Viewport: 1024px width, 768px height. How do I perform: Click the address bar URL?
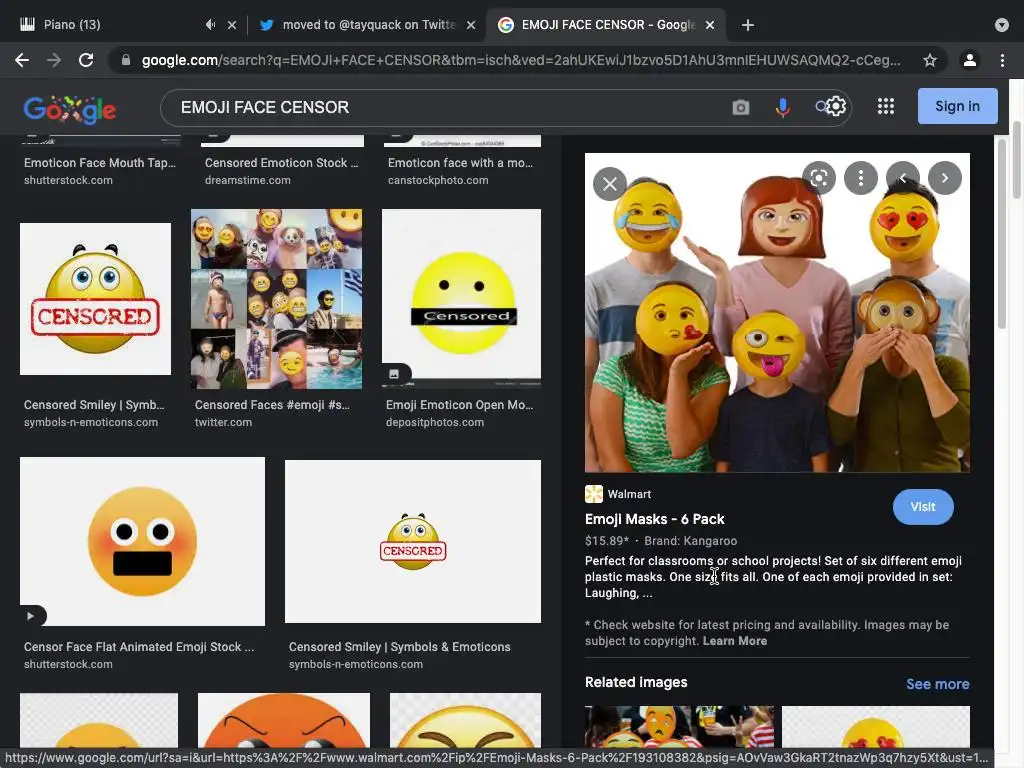tap(520, 60)
